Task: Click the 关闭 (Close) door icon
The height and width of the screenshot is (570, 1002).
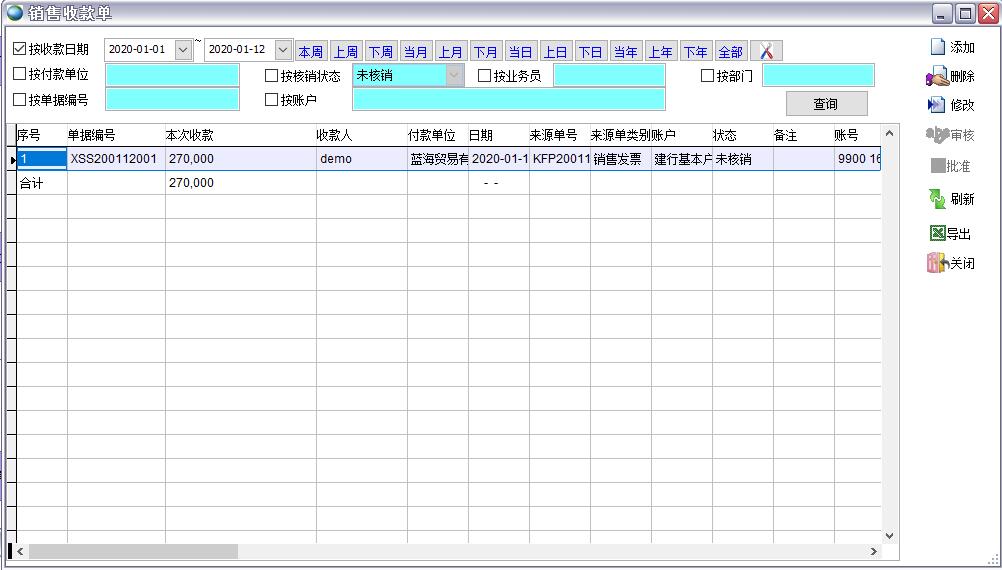Action: [x=937, y=264]
